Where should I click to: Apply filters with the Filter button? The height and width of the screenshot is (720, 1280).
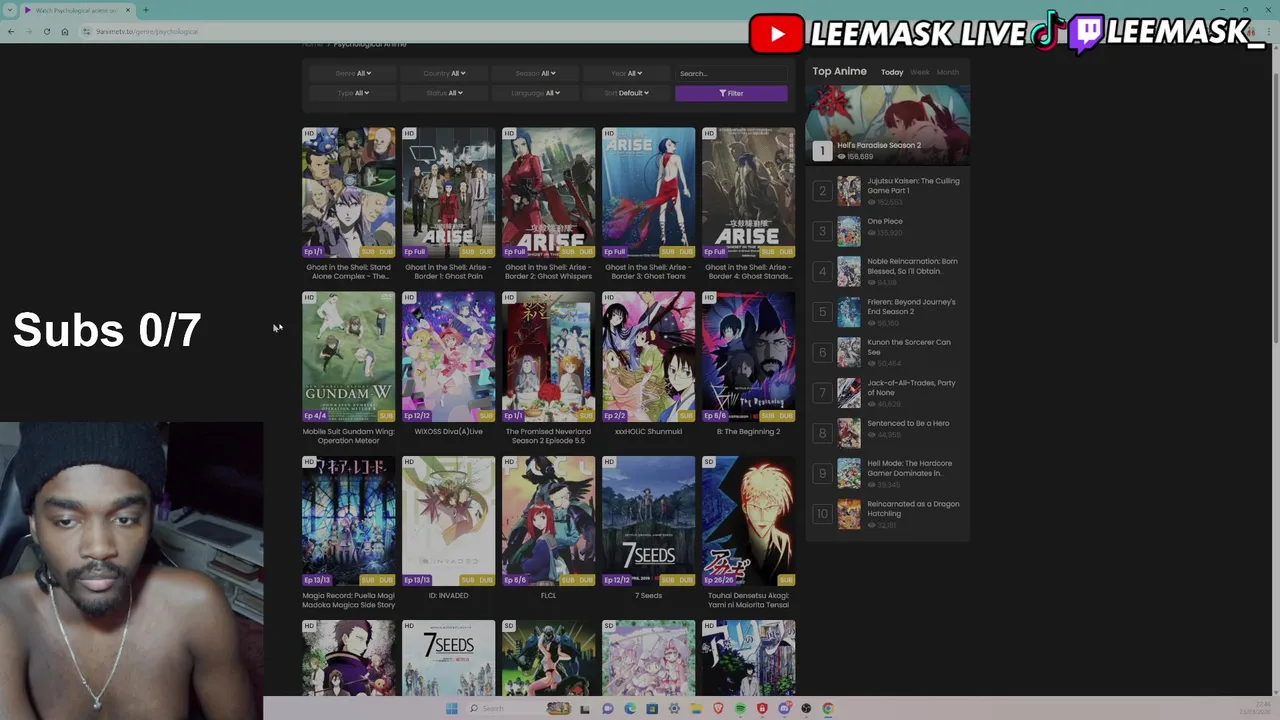[x=731, y=93]
